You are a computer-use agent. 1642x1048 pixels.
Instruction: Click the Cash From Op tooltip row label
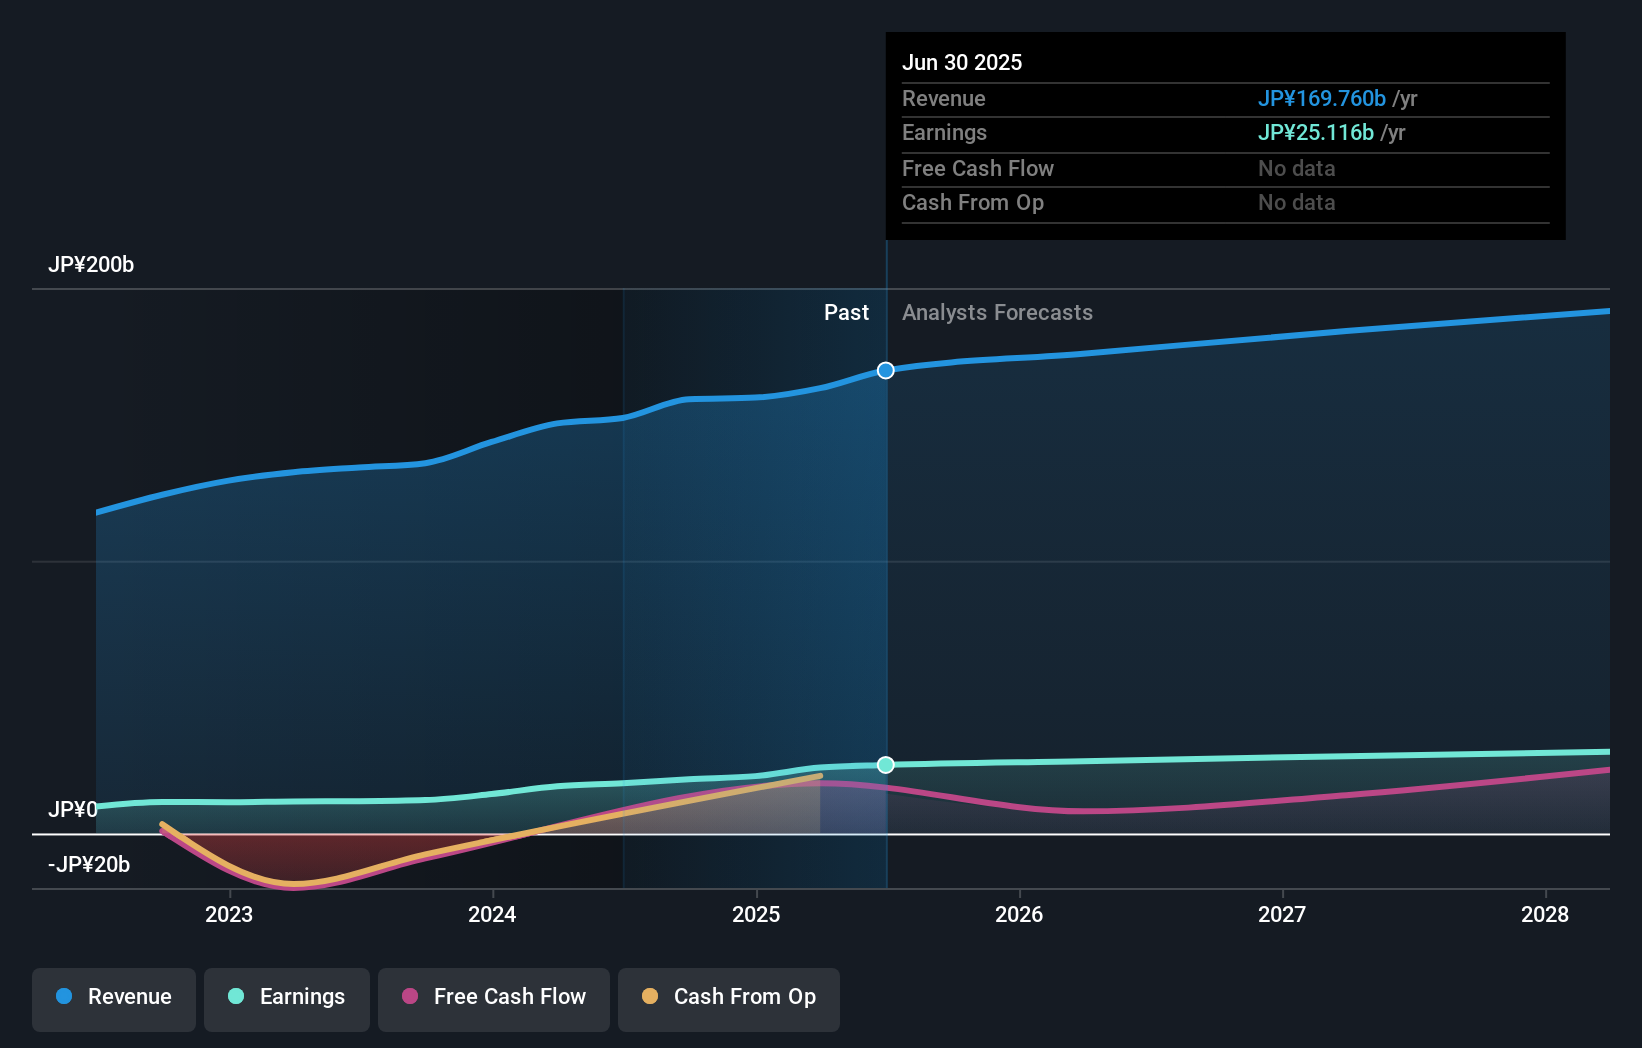point(973,203)
